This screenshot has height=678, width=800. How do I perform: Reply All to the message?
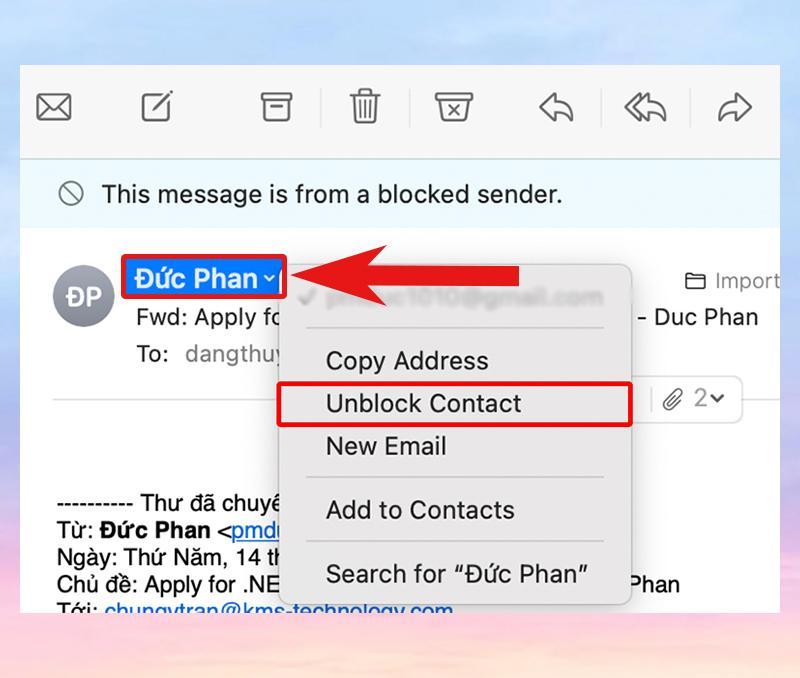646,107
